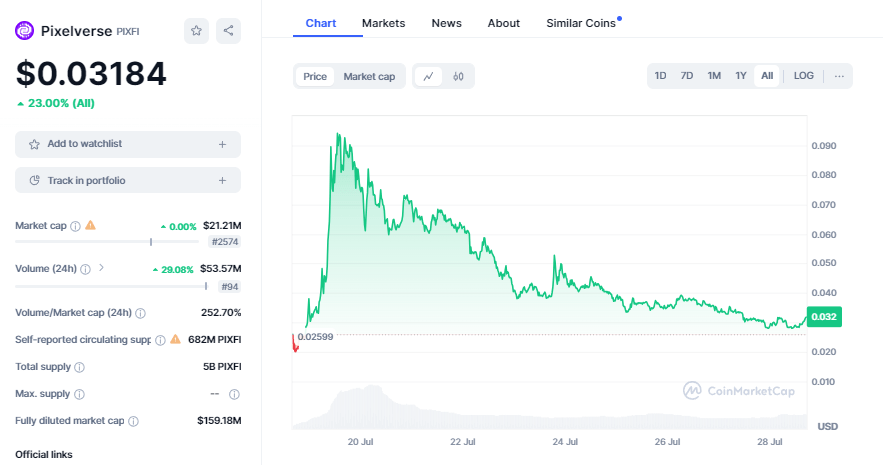Expand Volume (24h) chevron arrow
Viewport: 883px width, 465px height.
point(101,268)
